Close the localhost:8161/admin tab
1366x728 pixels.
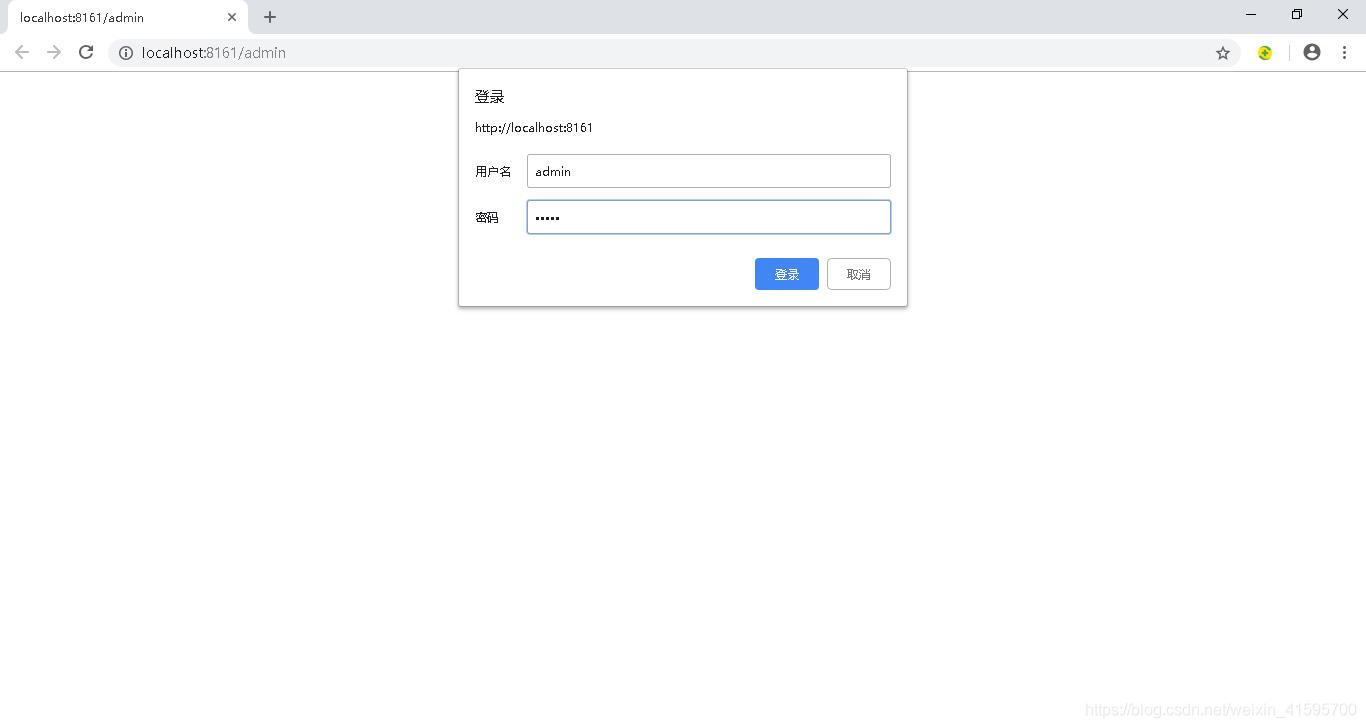(x=232, y=17)
